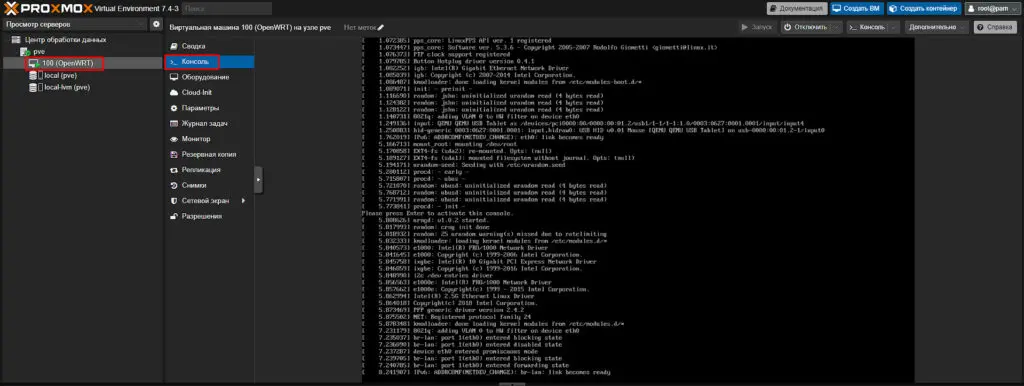Click the side menu collapse handle arrow
Viewport: 1024px width, 386px height.
coord(258,179)
